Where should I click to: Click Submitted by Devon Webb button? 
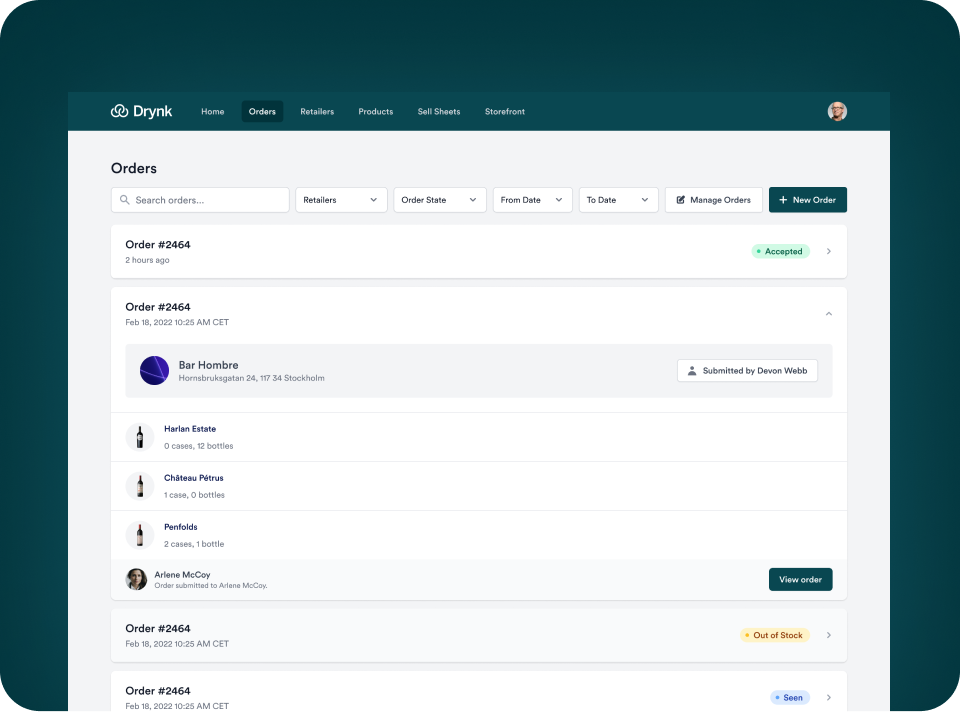tap(747, 370)
